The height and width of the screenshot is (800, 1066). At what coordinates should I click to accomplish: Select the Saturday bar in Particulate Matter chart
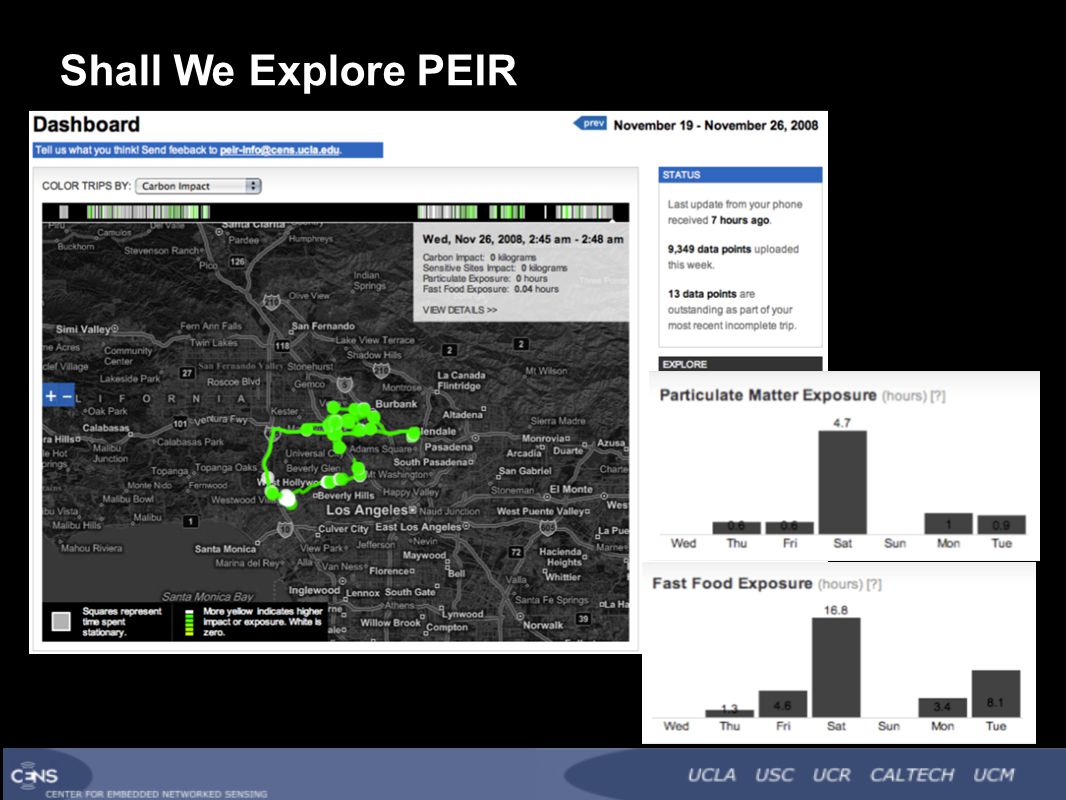click(842, 482)
